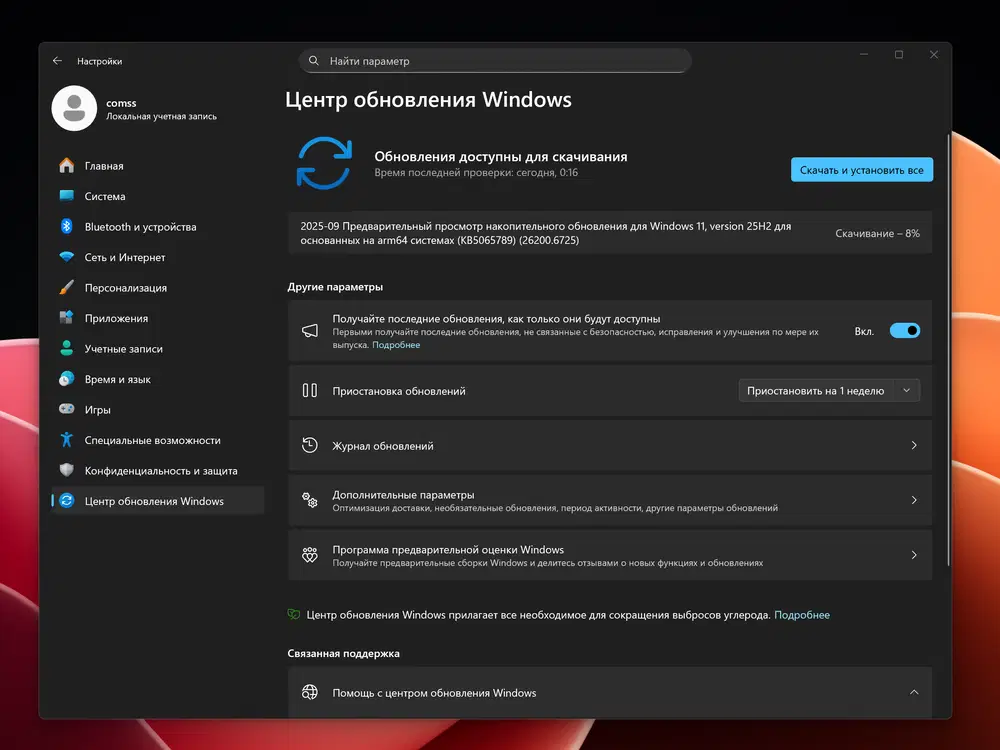Collapse Помощь с центром обновления Windows
Screen dimensions: 1000x750
point(914,692)
